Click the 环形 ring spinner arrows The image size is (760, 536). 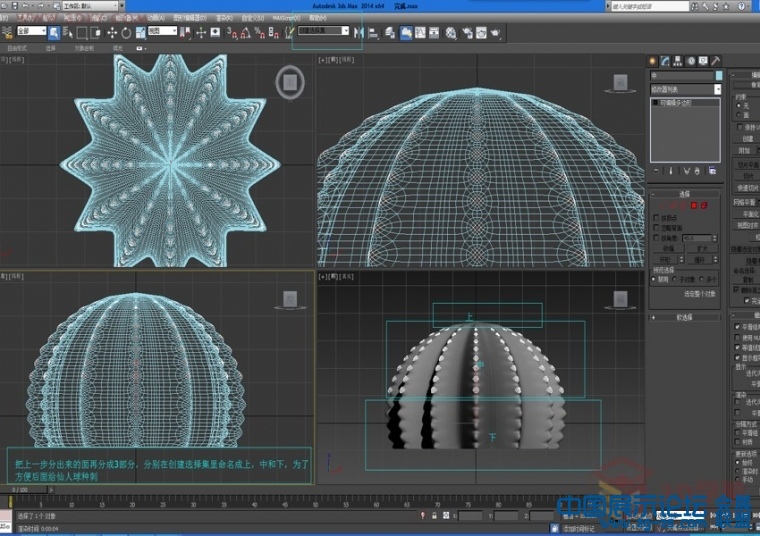tap(681, 260)
